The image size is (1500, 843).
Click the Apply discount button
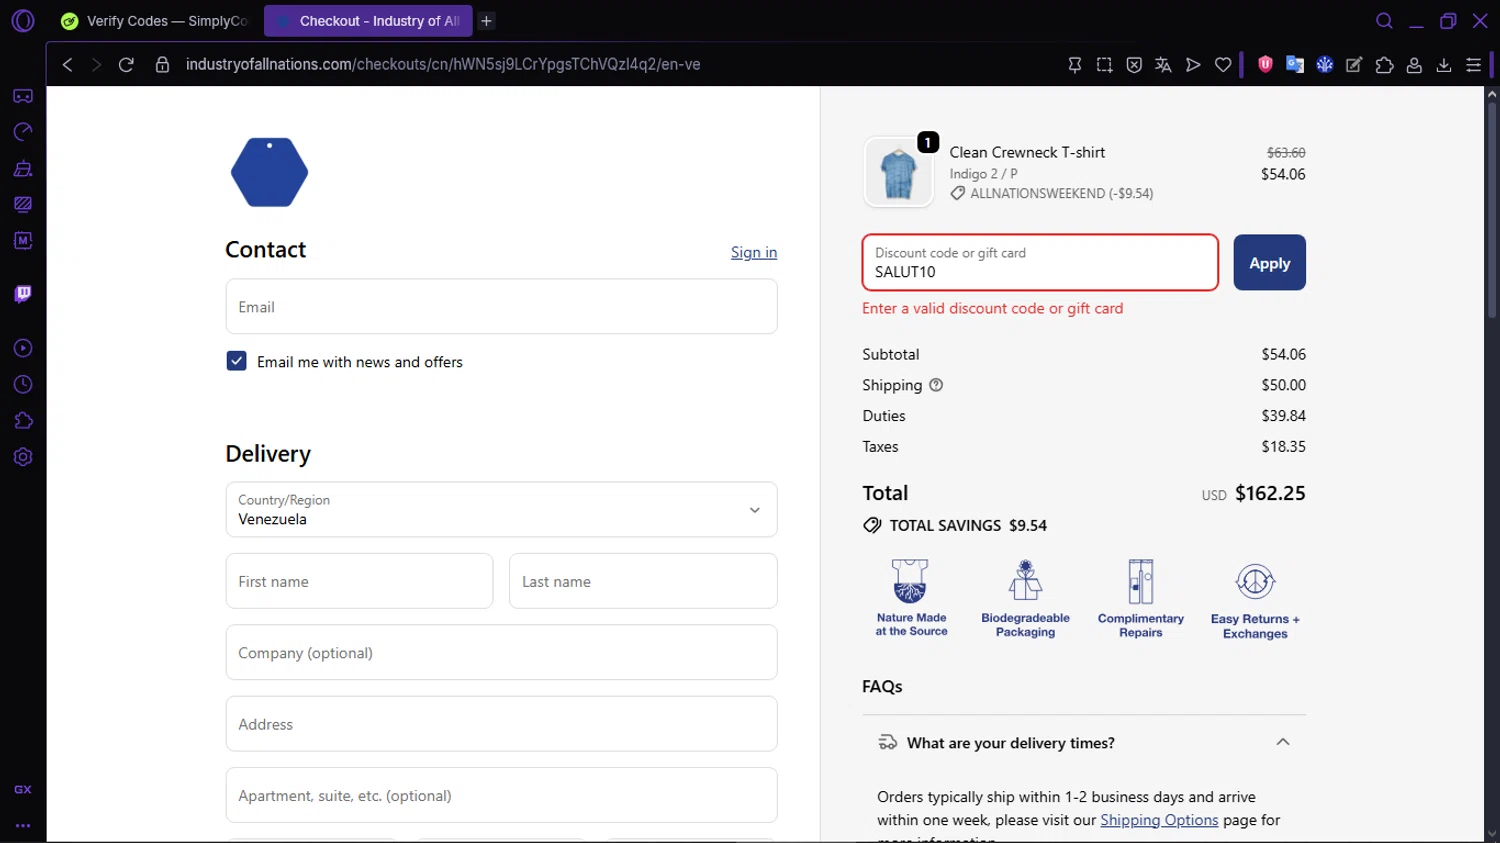click(1269, 263)
